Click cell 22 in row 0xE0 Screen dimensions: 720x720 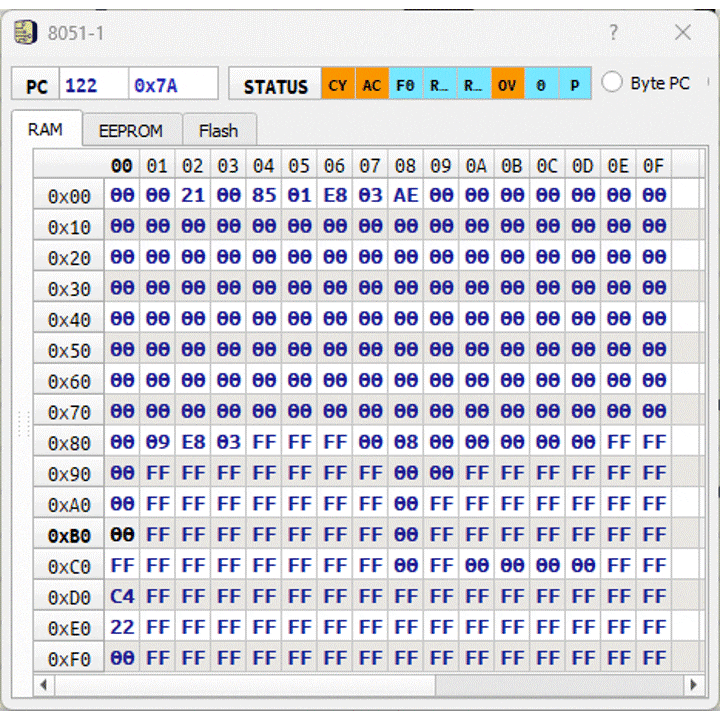[x=122, y=627]
